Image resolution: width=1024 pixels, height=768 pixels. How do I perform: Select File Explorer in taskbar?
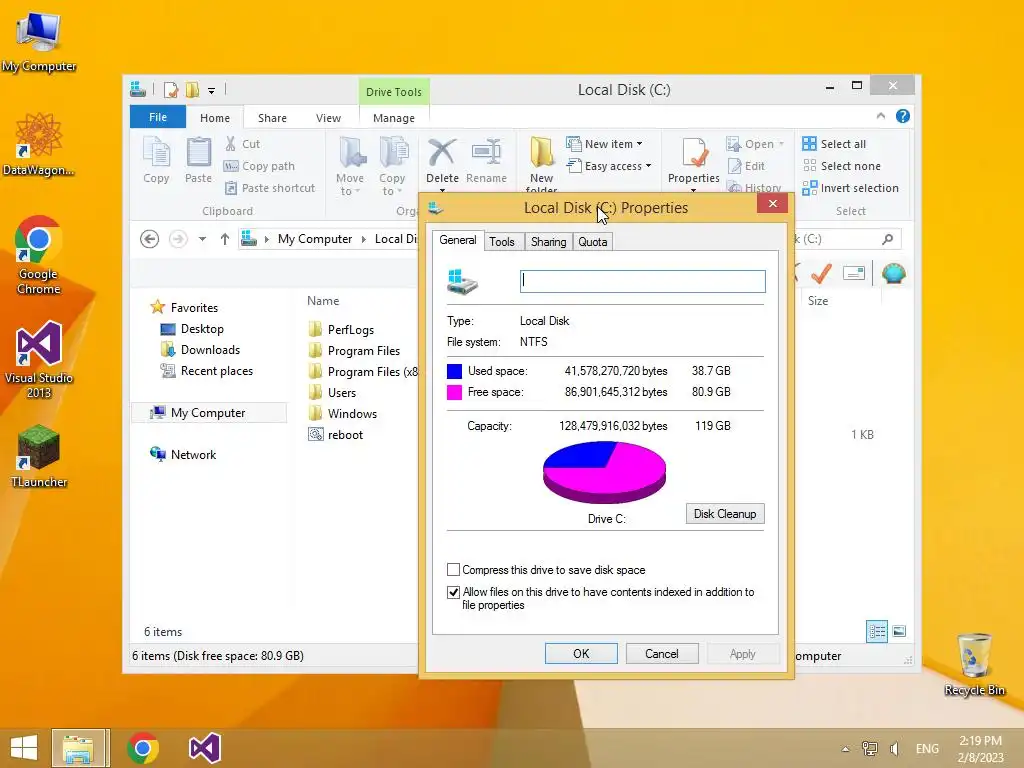78,748
